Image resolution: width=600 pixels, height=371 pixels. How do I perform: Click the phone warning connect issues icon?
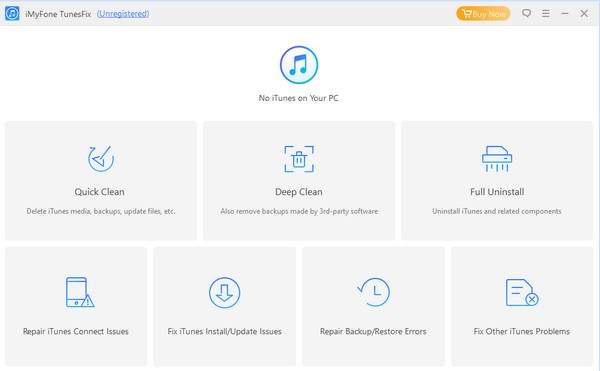point(80,292)
